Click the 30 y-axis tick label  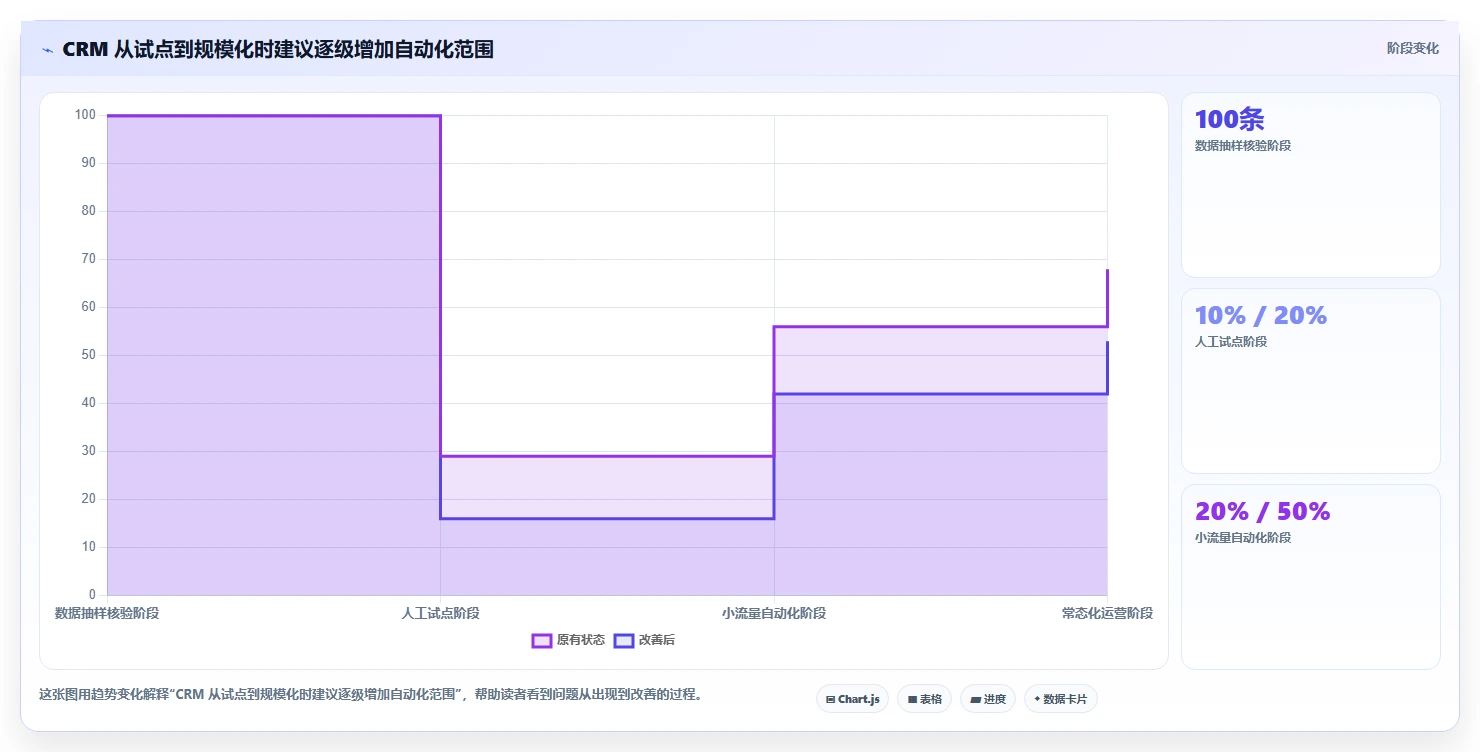coord(89,451)
